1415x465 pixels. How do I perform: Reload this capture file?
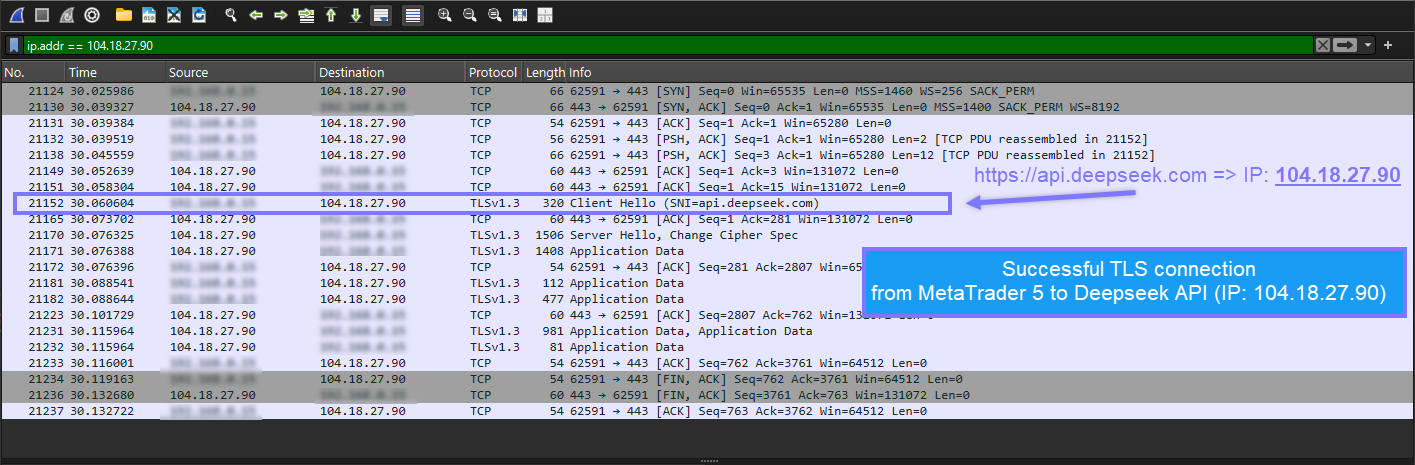click(x=199, y=15)
